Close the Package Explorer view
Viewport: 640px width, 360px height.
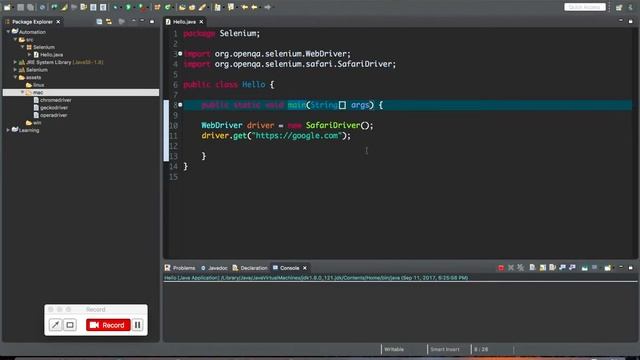tap(58, 22)
